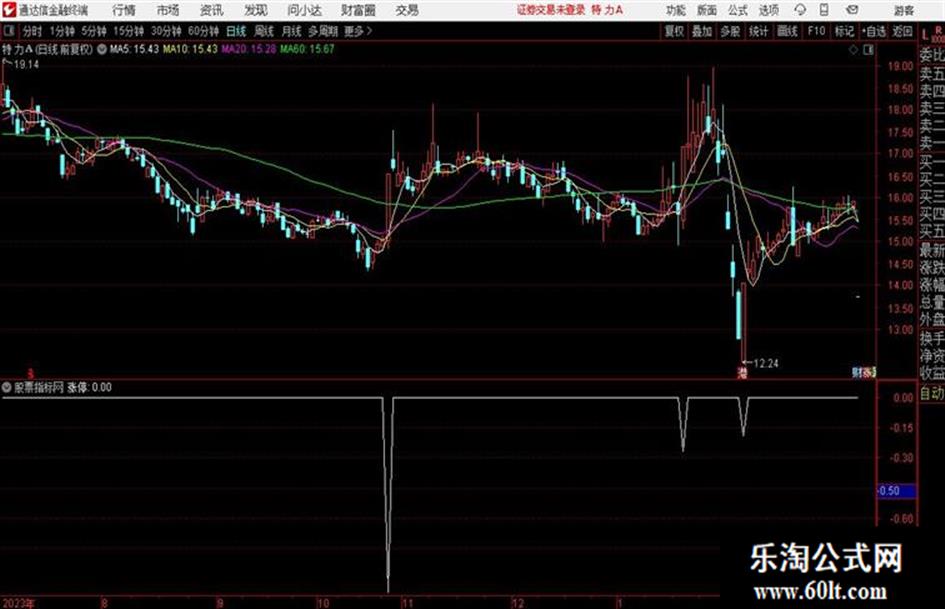
Task: Click the 12.24 low price label
Action: click(766, 364)
